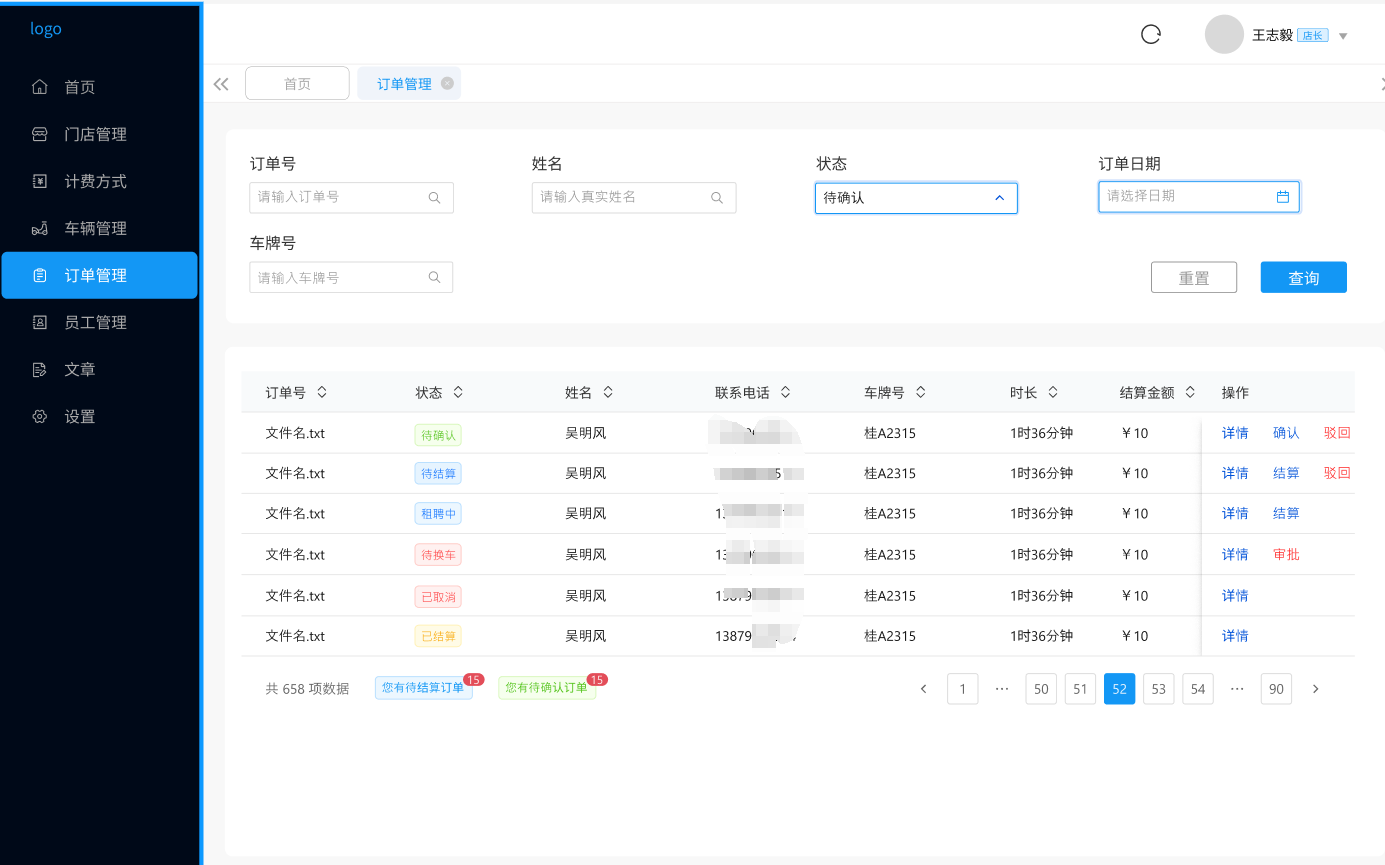The height and width of the screenshot is (865, 1385).
Task: Click calendar icon in 订单日期 field
Action: pos(1283,197)
